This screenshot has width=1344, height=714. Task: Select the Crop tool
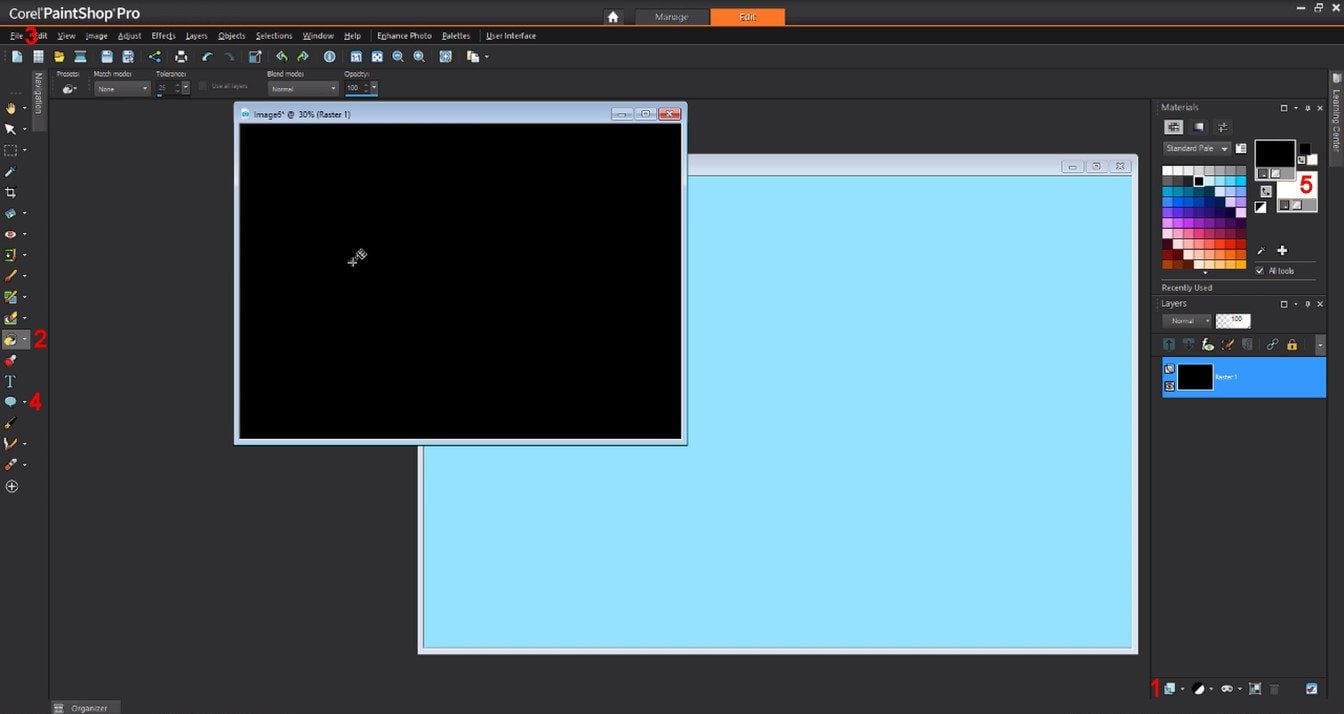(x=11, y=192)
